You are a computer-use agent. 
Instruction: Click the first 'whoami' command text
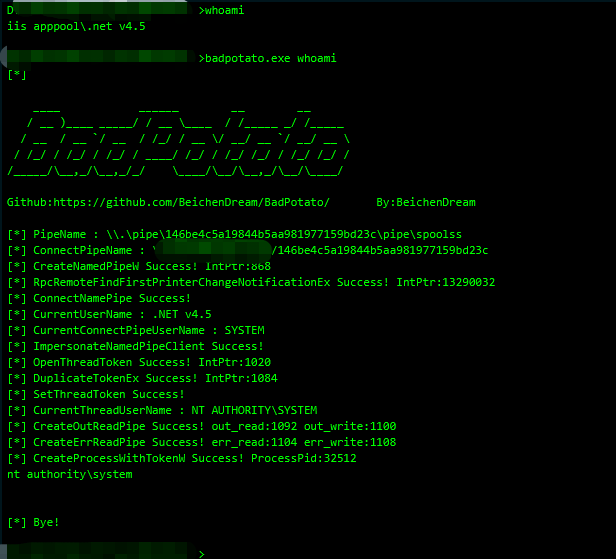tap(224, 10)
